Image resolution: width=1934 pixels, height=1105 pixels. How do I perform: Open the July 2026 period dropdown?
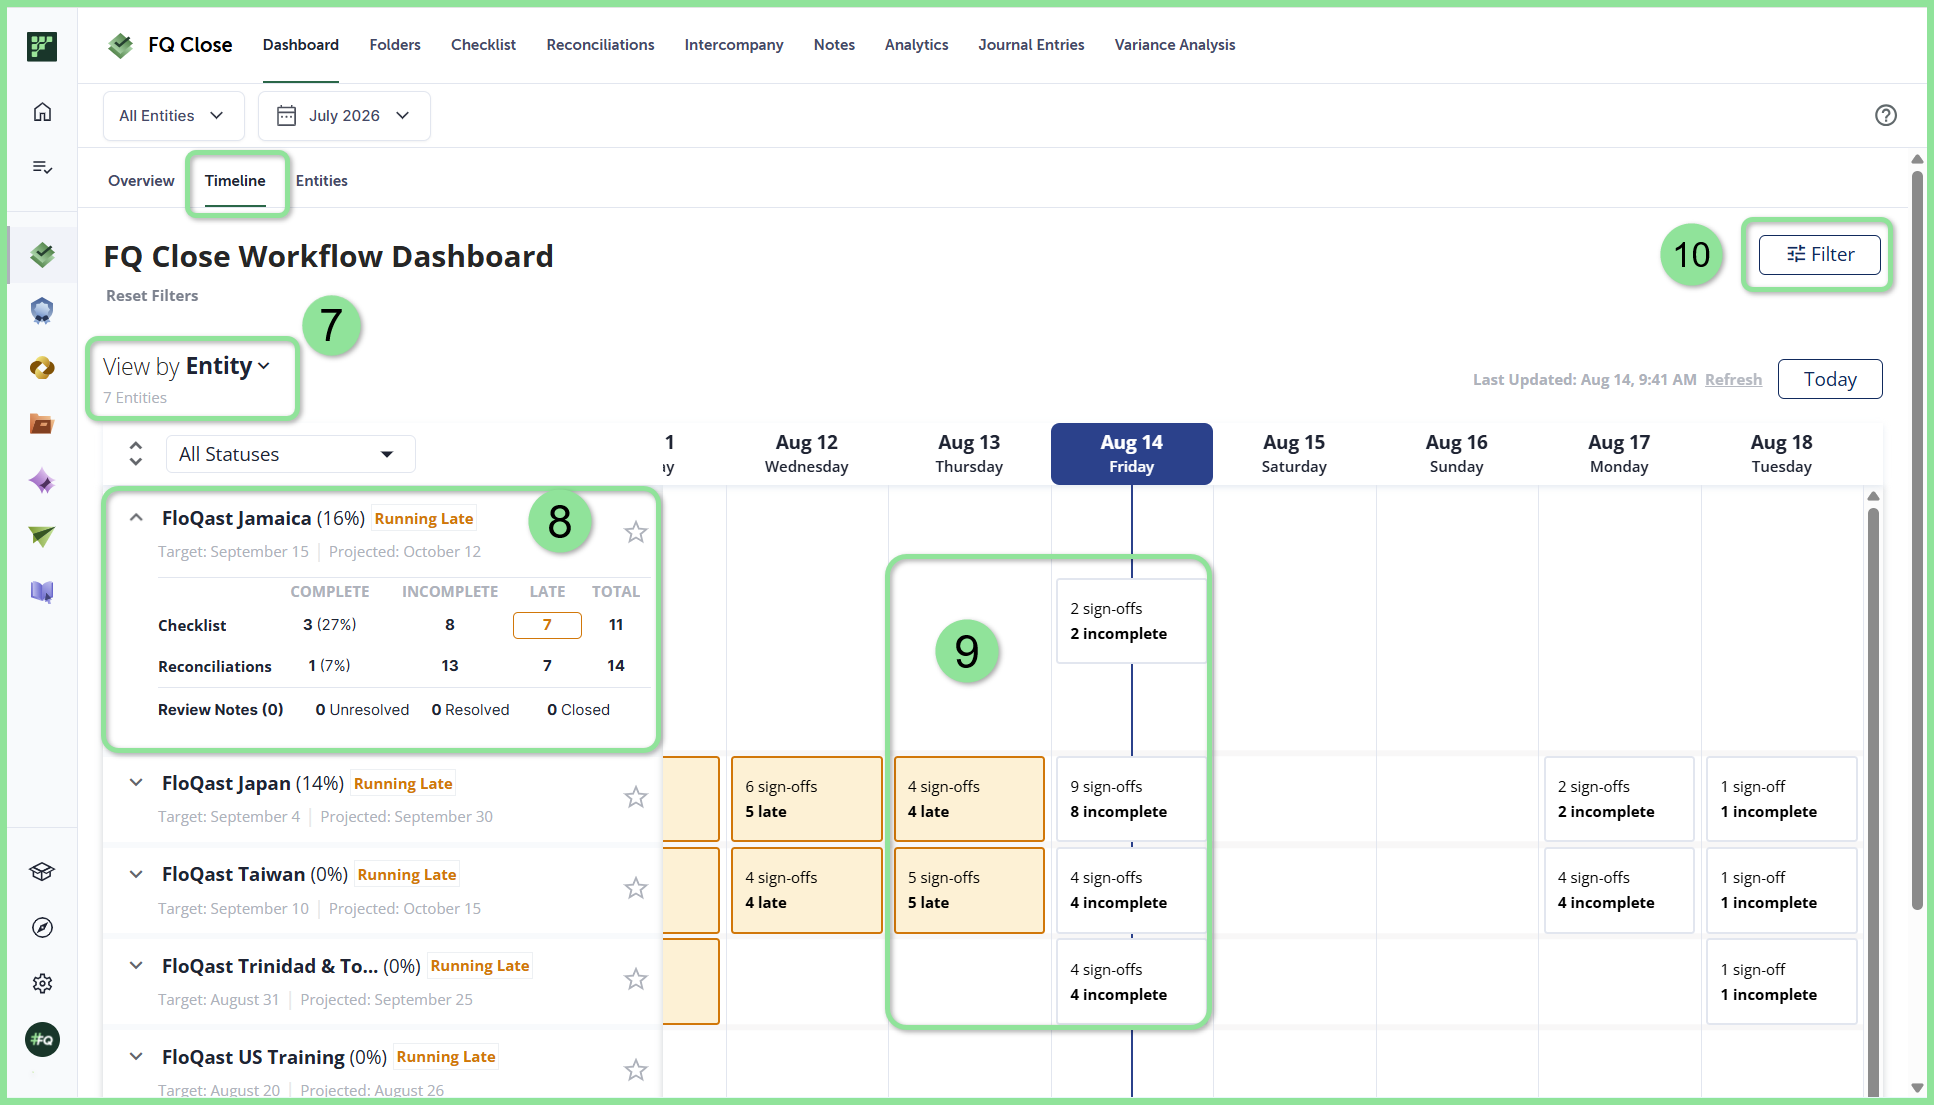(x=344, y=116)
